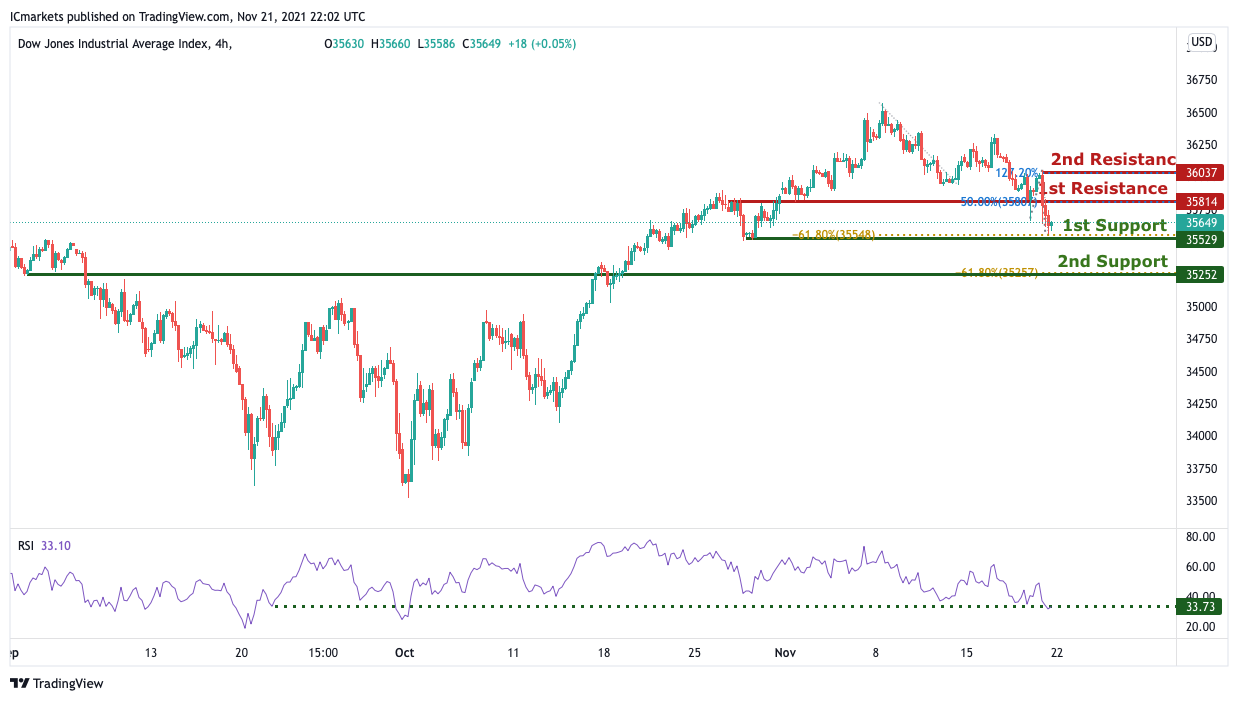
Task: Click the teal 35649 current price tag
Action: (x=1201, y=223)
